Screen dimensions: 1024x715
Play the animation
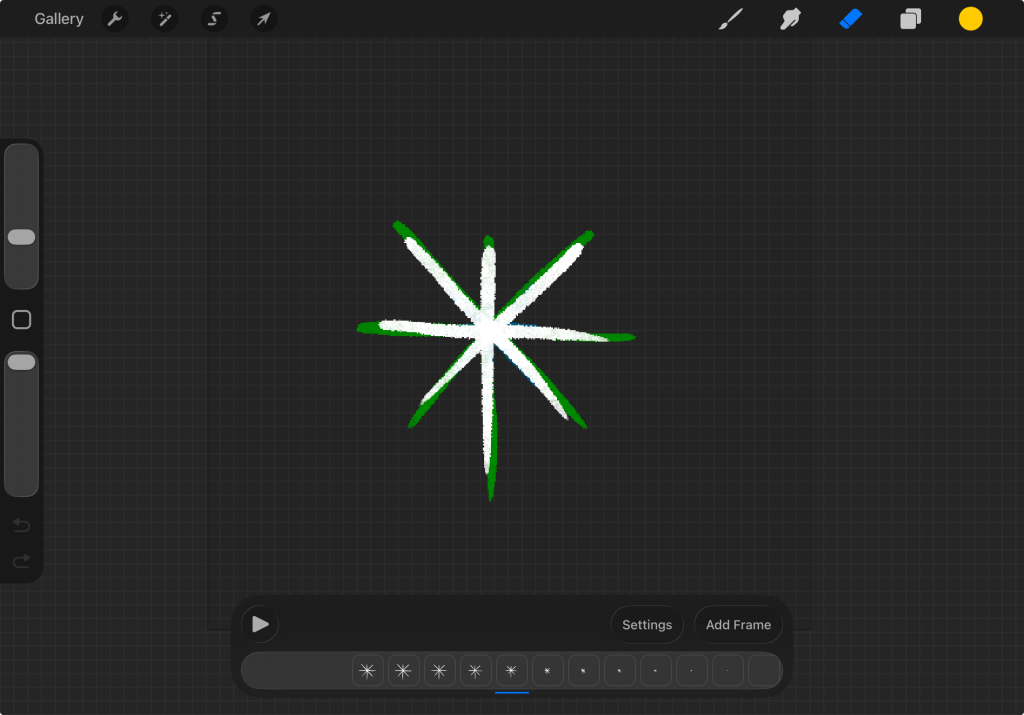point(260,625)
